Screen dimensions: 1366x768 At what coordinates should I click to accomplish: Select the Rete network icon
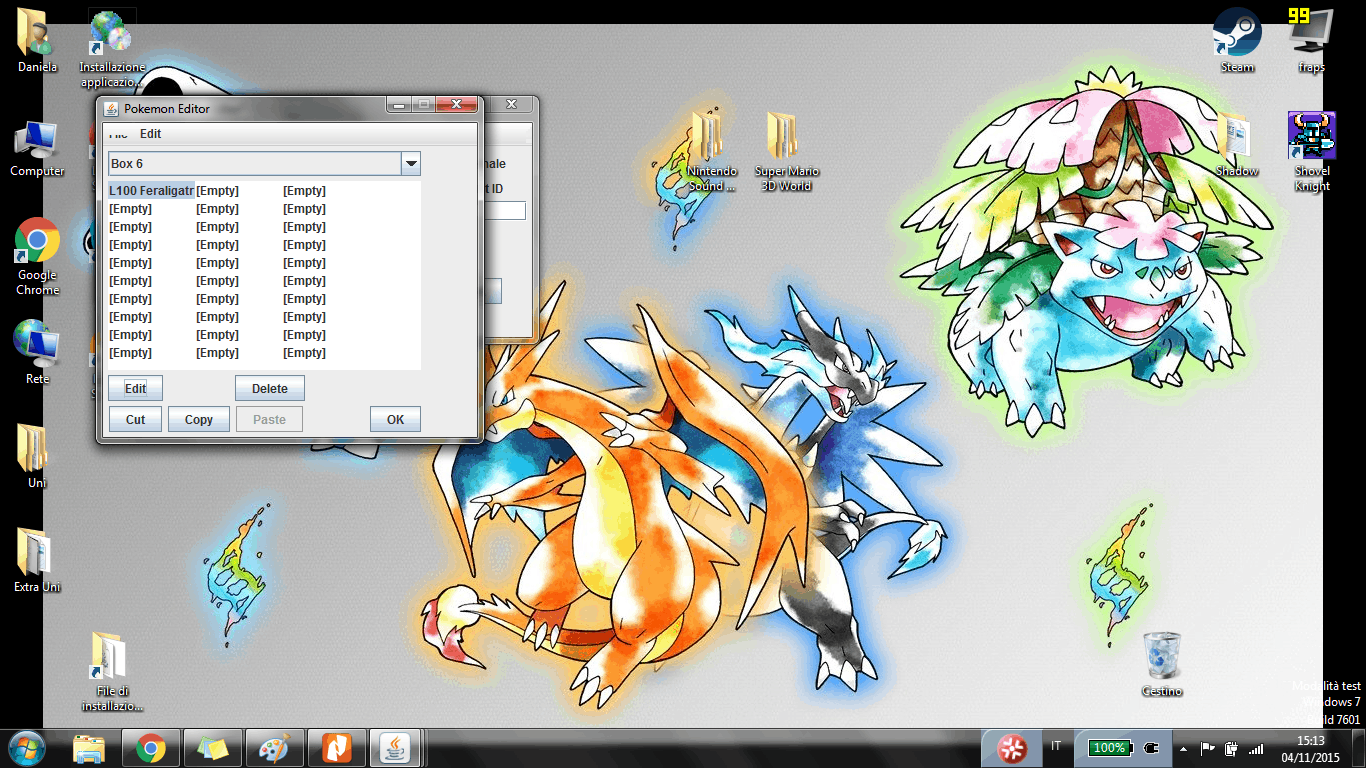pos(37,352)
